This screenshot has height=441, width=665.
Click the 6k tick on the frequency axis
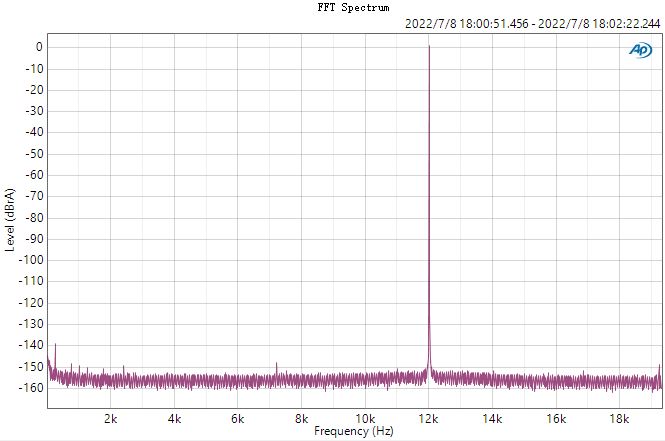tap(238, 418)
